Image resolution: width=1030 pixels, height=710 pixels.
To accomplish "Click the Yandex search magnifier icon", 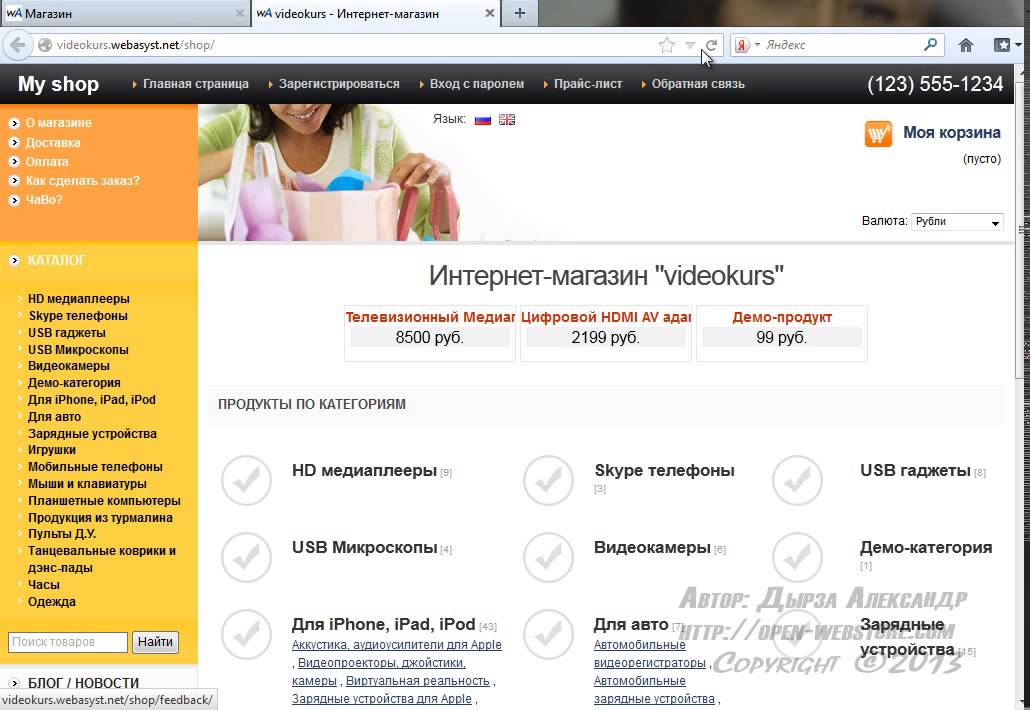I will click(930, 45).
